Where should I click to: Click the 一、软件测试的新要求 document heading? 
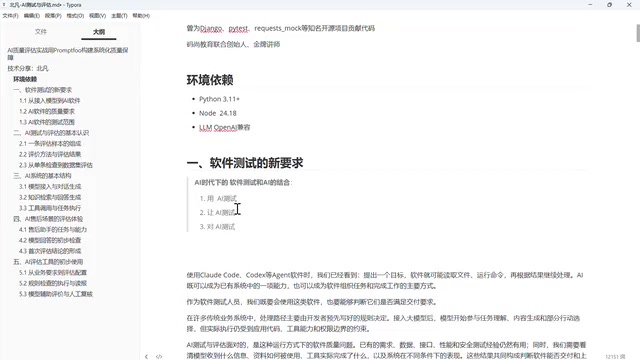click(245, 163)
